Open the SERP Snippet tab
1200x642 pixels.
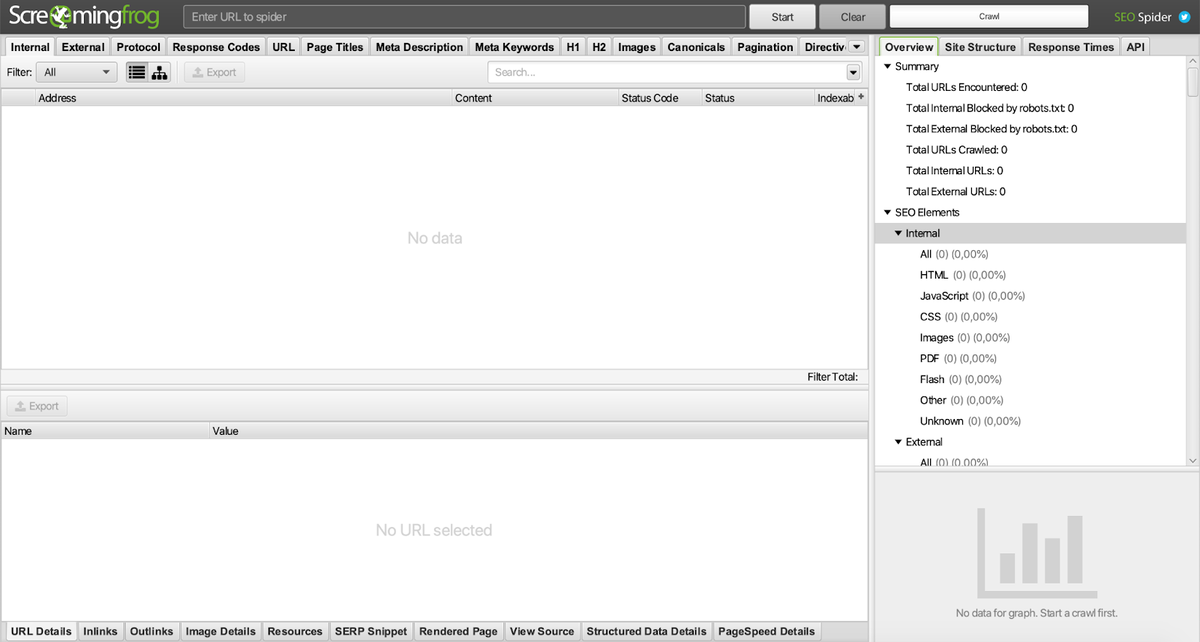click(371, 631)
